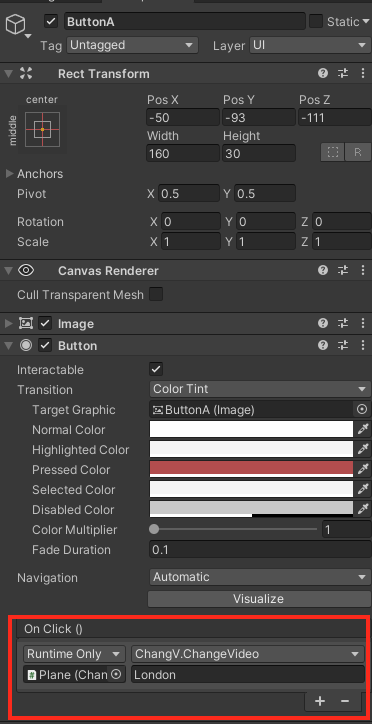This screenshot has height=724, width=372.
Task: Uncheck the Interactable checkbox
Action: point(156,369)
